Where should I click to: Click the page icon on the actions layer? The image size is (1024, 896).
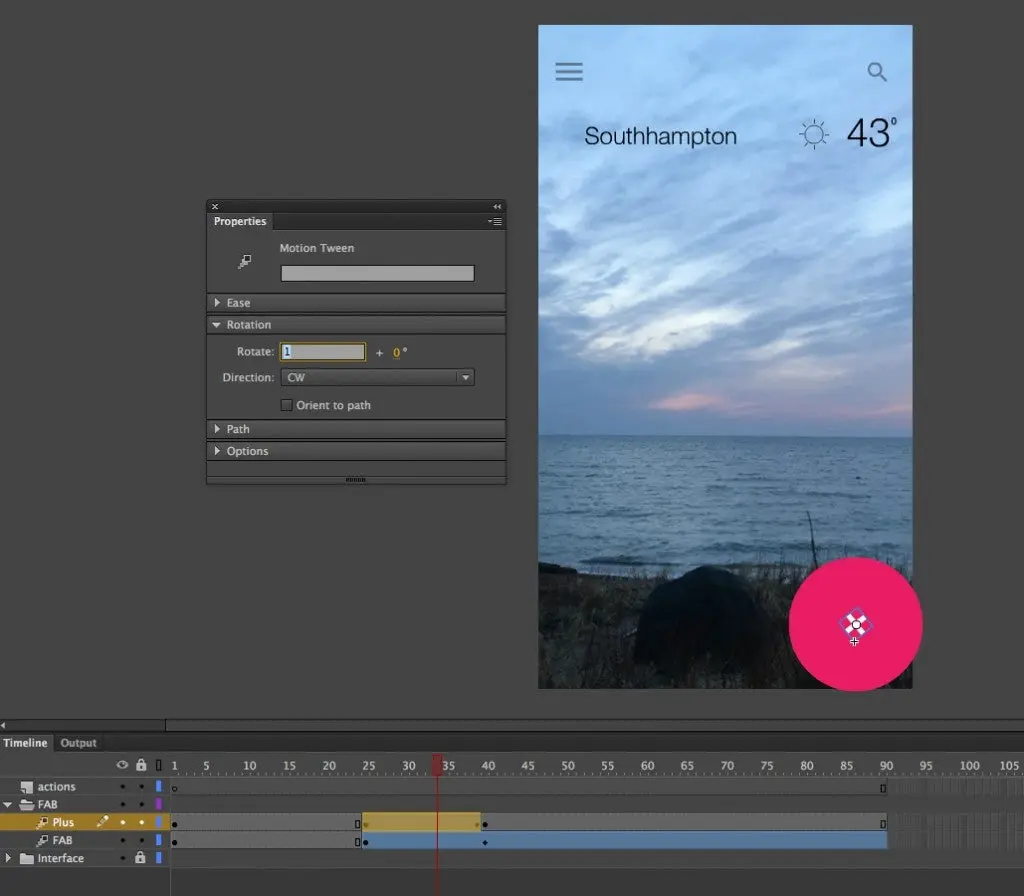[28, 786]
